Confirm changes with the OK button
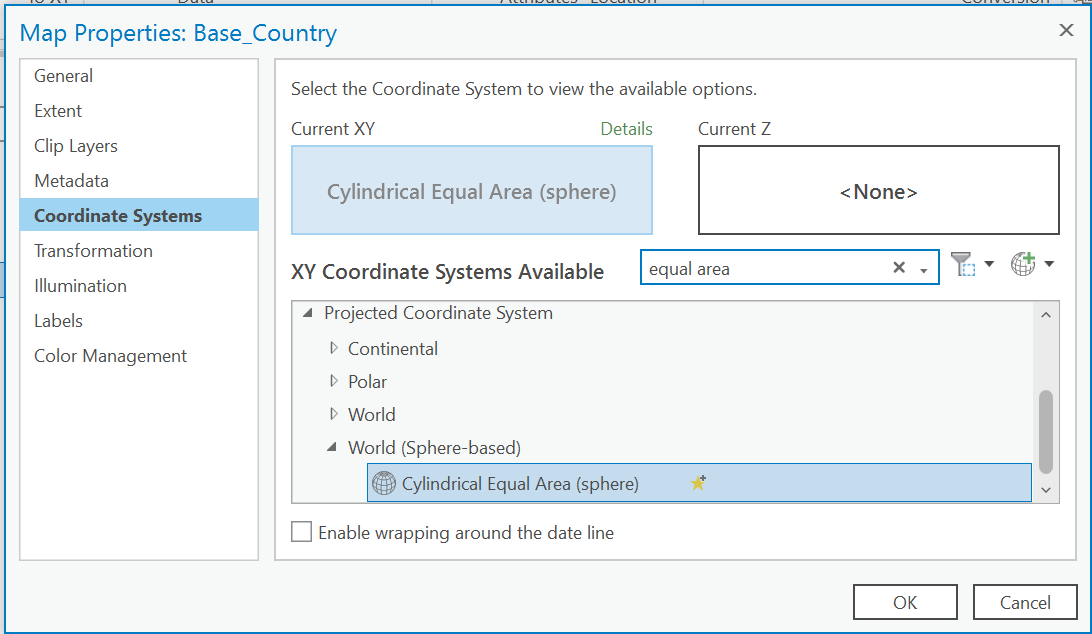 click(x=905, y=602)
